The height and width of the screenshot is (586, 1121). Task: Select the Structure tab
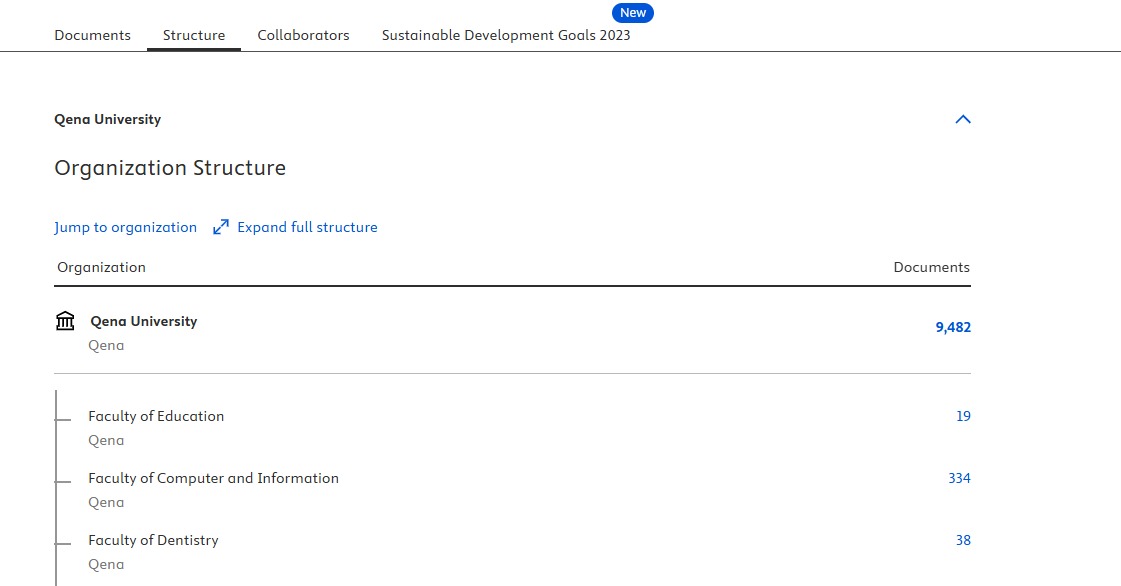194,35
